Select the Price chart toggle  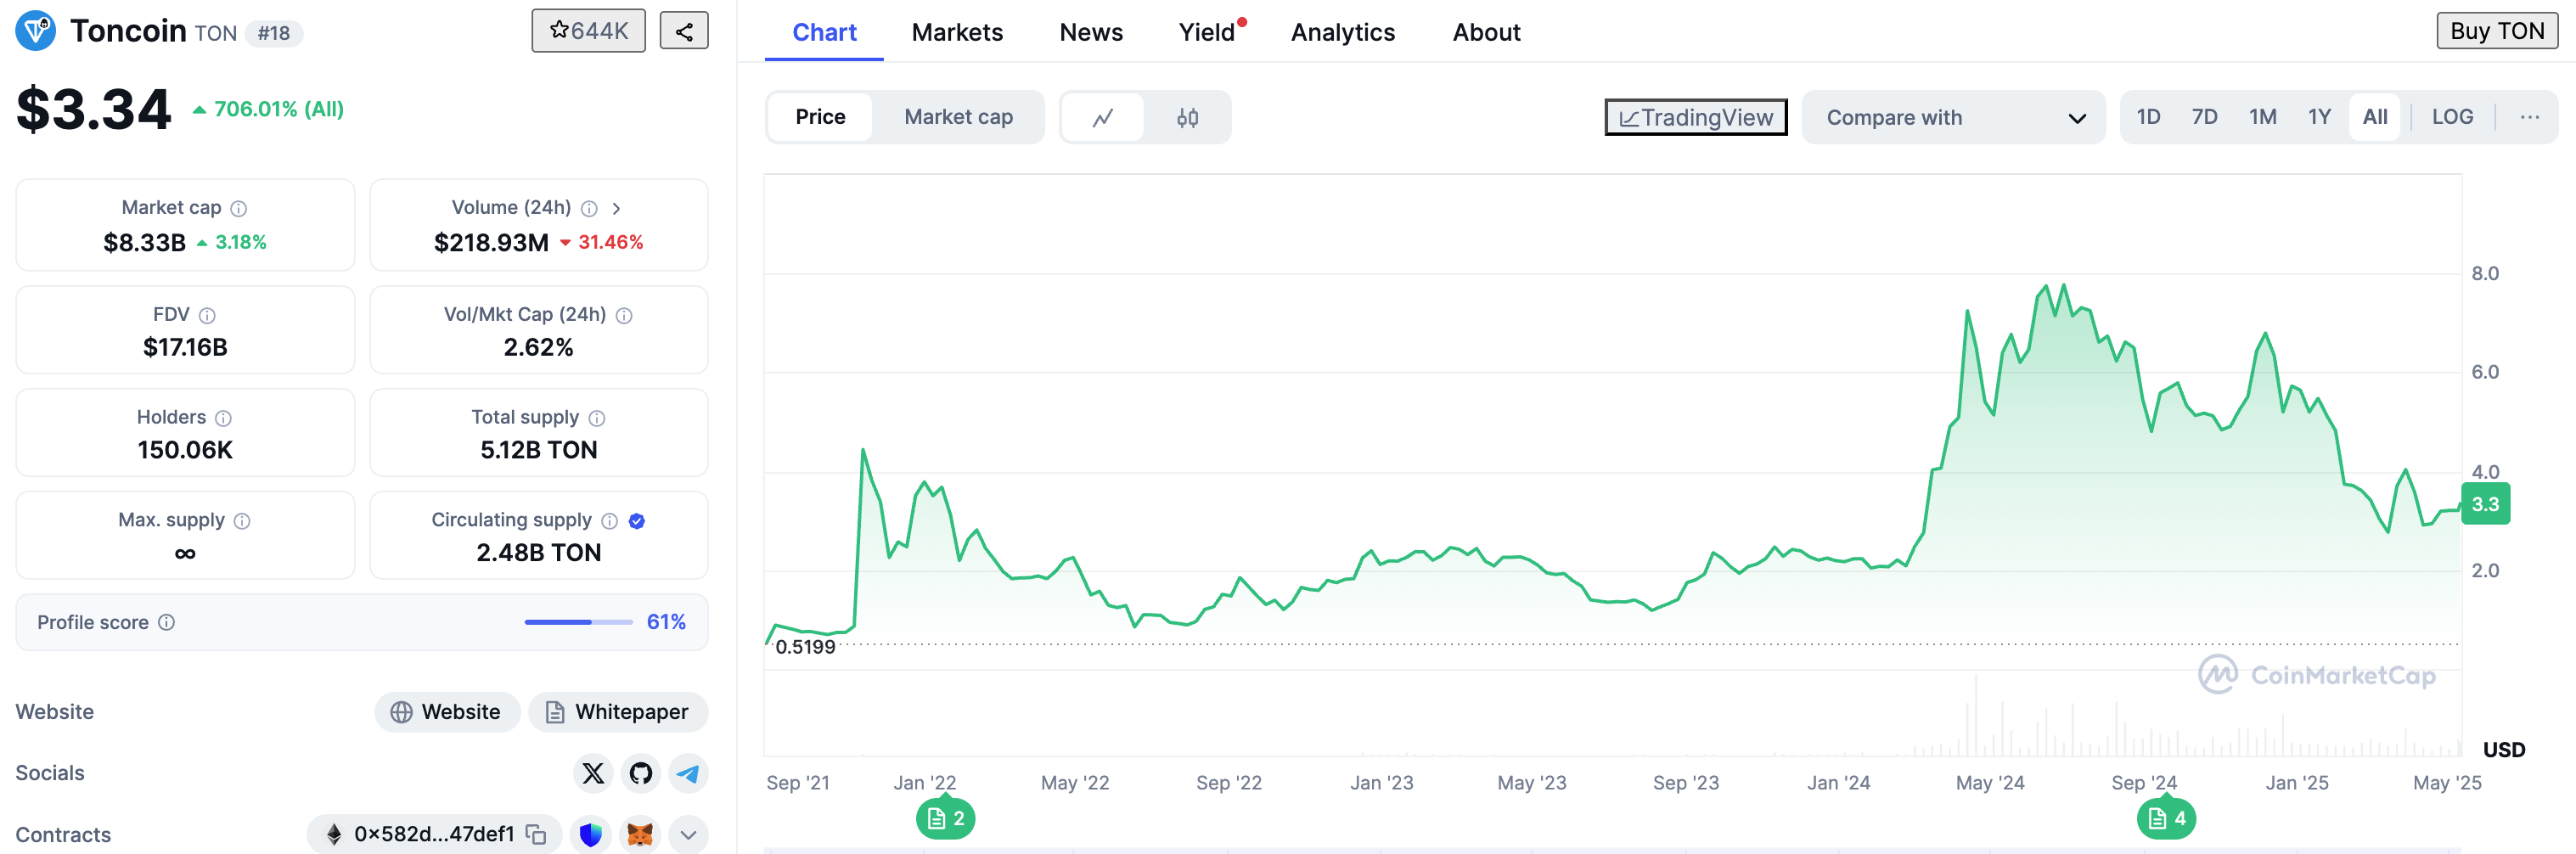point(820,117)
